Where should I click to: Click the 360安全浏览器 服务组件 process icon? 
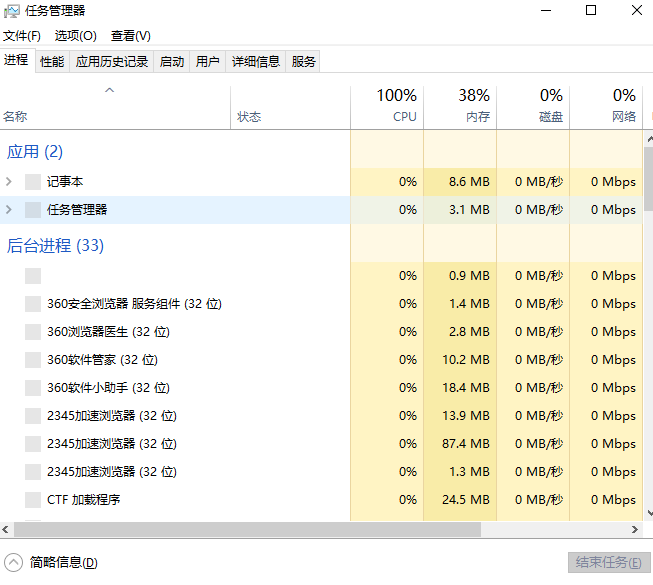tap(33, 304)
